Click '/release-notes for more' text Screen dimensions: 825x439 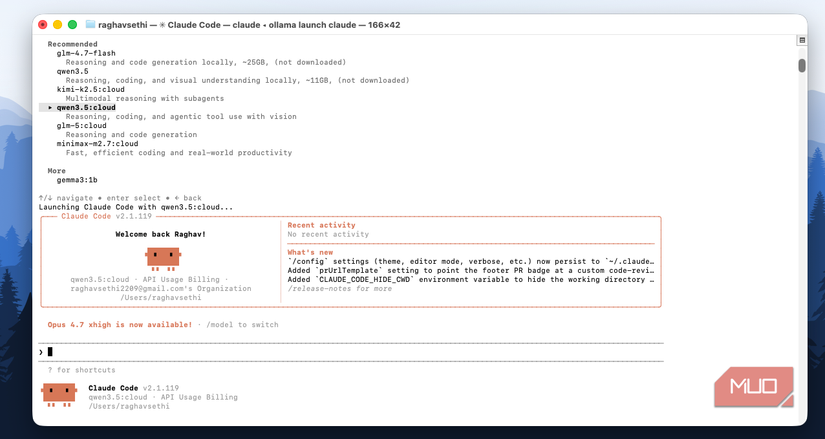[340, 288]
